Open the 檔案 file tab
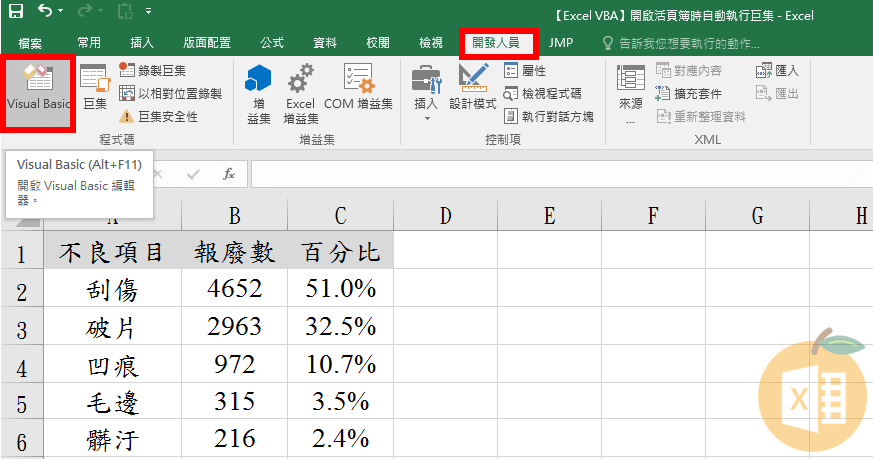This screenshot has width=873, height=459. pos(30,43)
